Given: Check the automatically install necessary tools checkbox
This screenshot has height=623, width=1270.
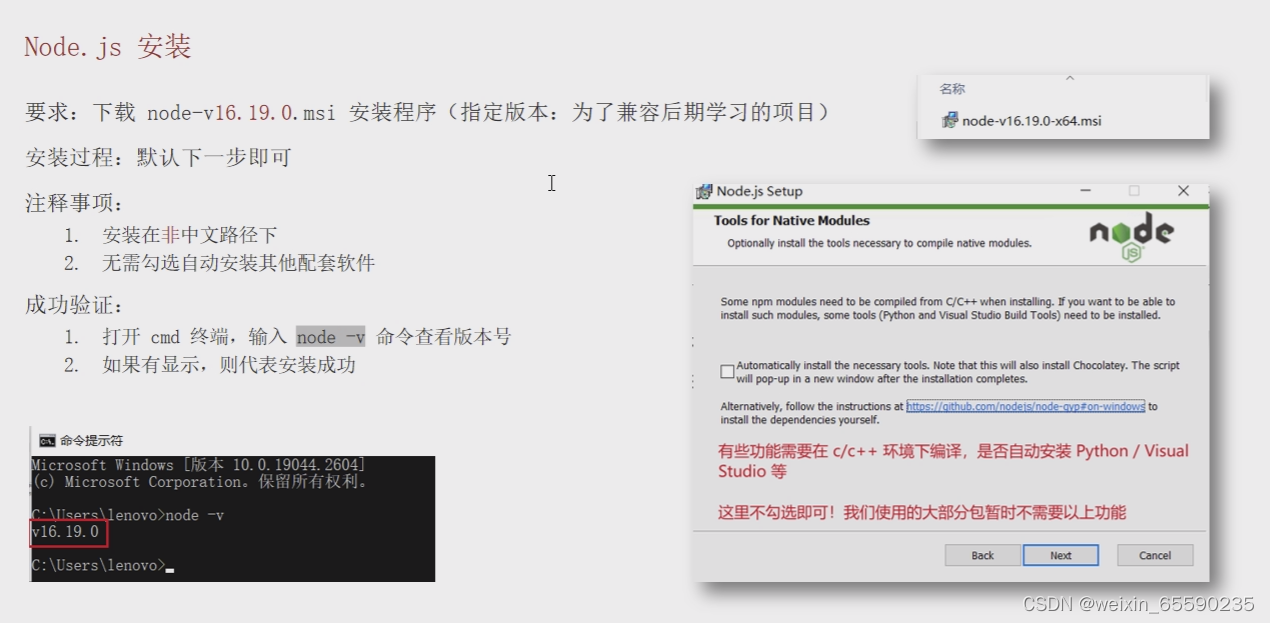Looking at the screenshot, I should click(x=727, y=372).
